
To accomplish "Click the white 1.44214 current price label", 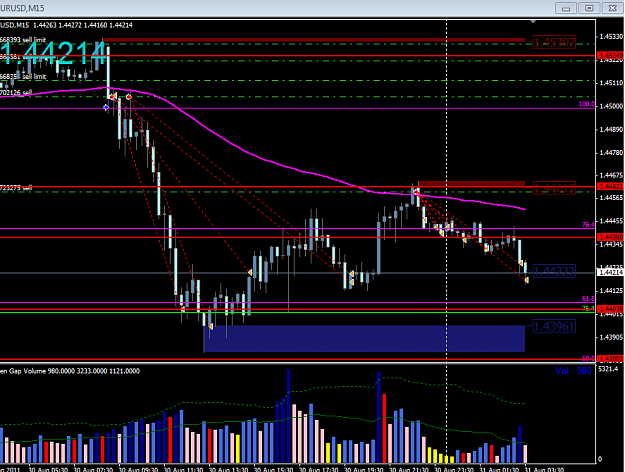I will [611, 273].
